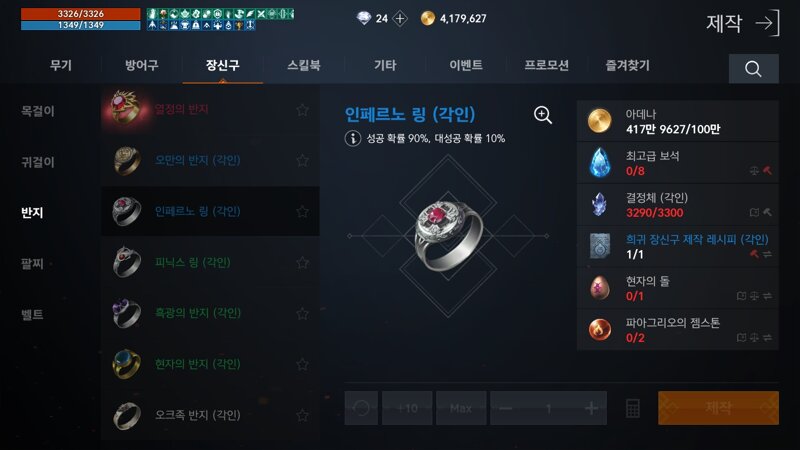Switch to the 스킬북 tab
This screenshot has height=450, width=800.
pos(304,65)
